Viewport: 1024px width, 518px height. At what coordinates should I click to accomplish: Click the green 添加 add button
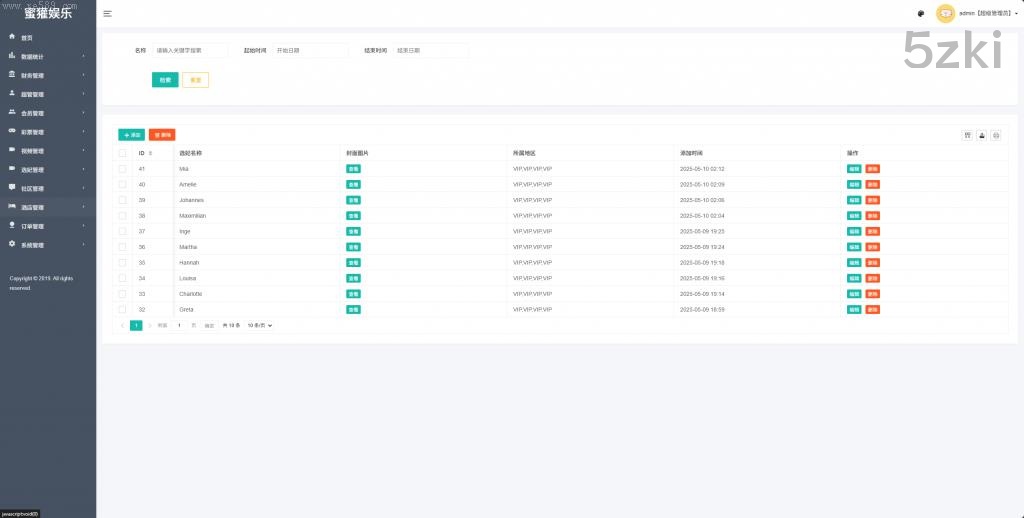[131, 134]
